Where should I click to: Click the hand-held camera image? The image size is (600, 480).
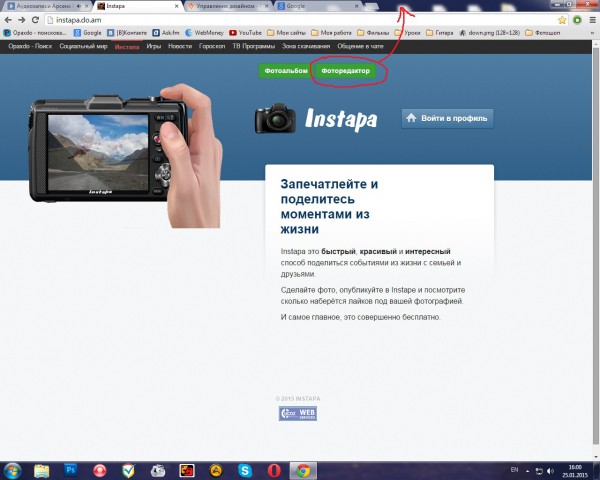(126, 155)
